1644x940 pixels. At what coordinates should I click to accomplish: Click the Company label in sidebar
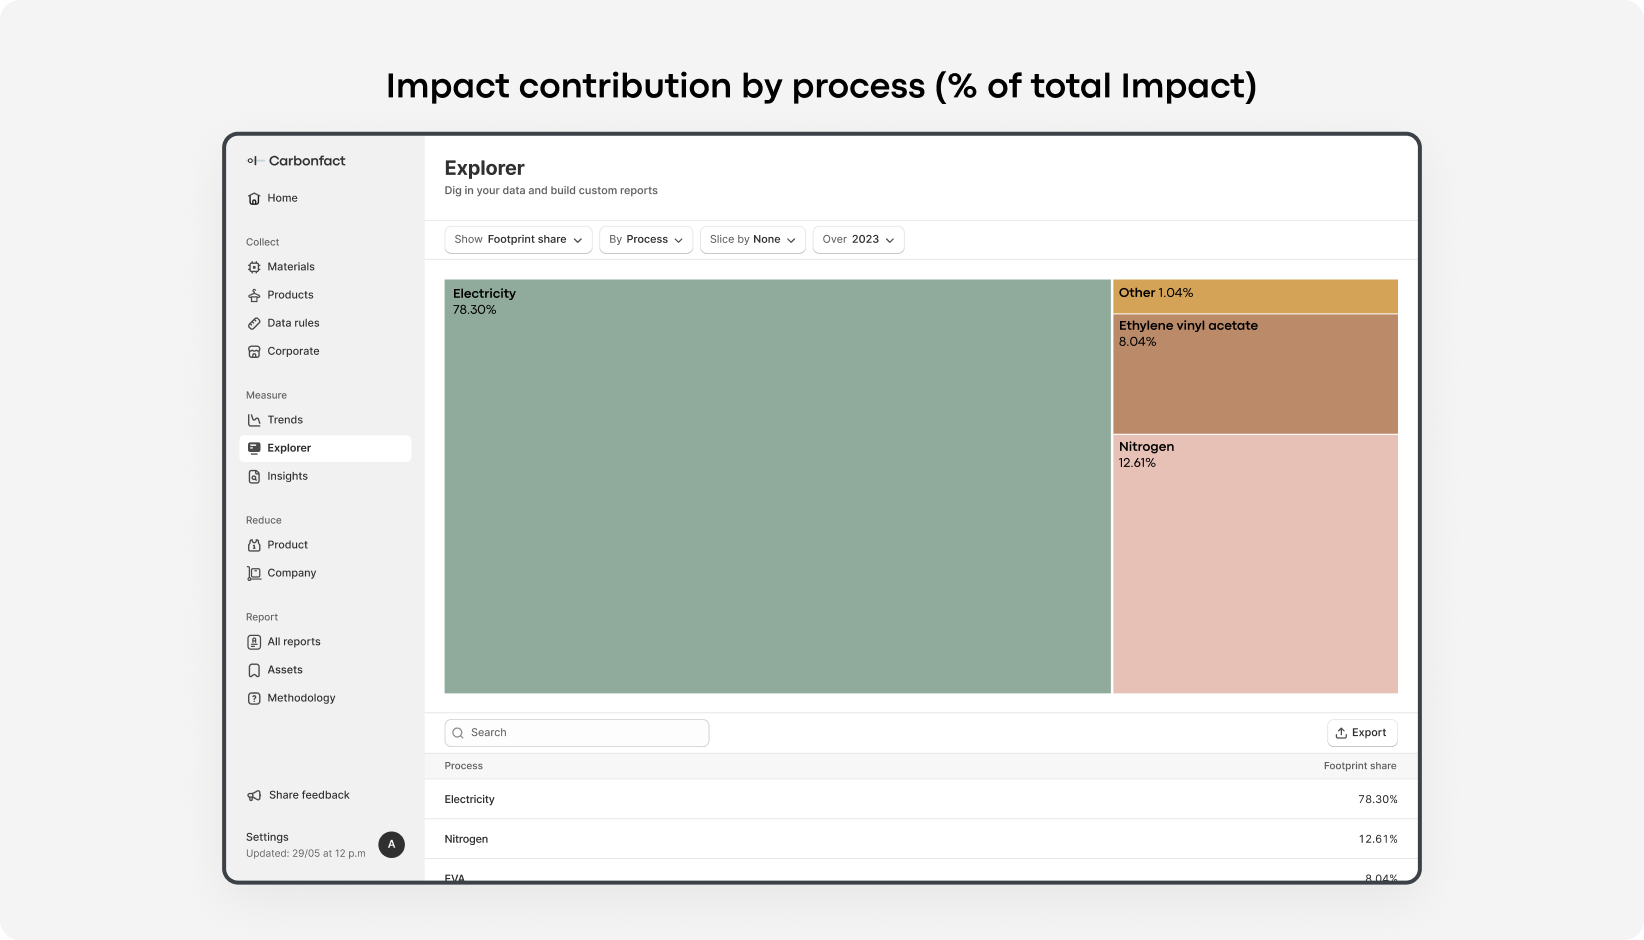pyautogui.click(x=291, y=573)
